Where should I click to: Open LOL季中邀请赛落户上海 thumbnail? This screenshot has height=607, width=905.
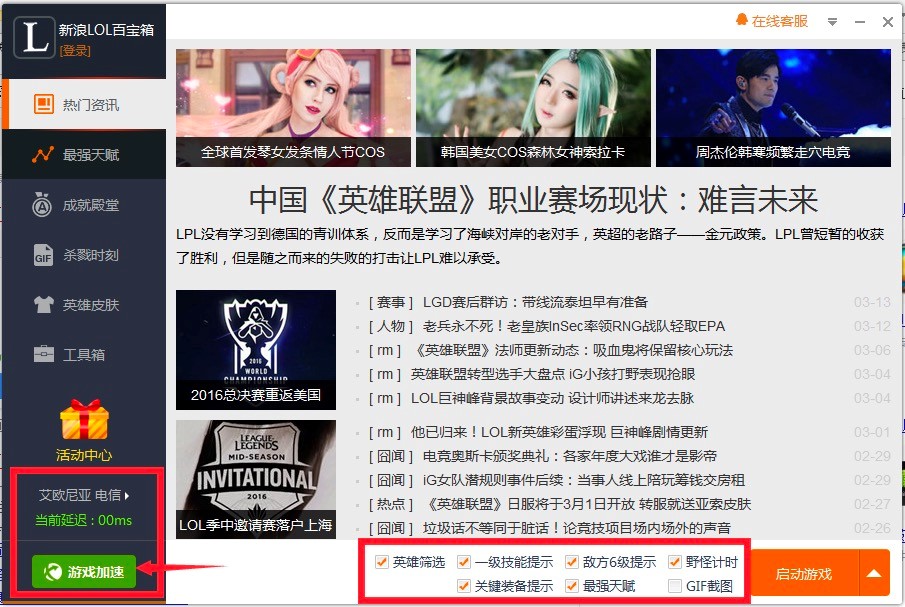[x=256, y=479]
